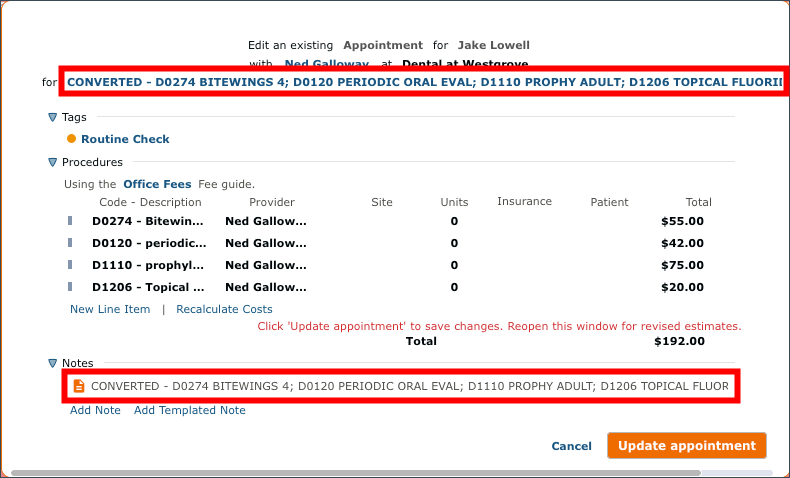This screenshot has width=790, height=478.
Task: Select the D1110 - prophyl... procedure
Action: 148,265
